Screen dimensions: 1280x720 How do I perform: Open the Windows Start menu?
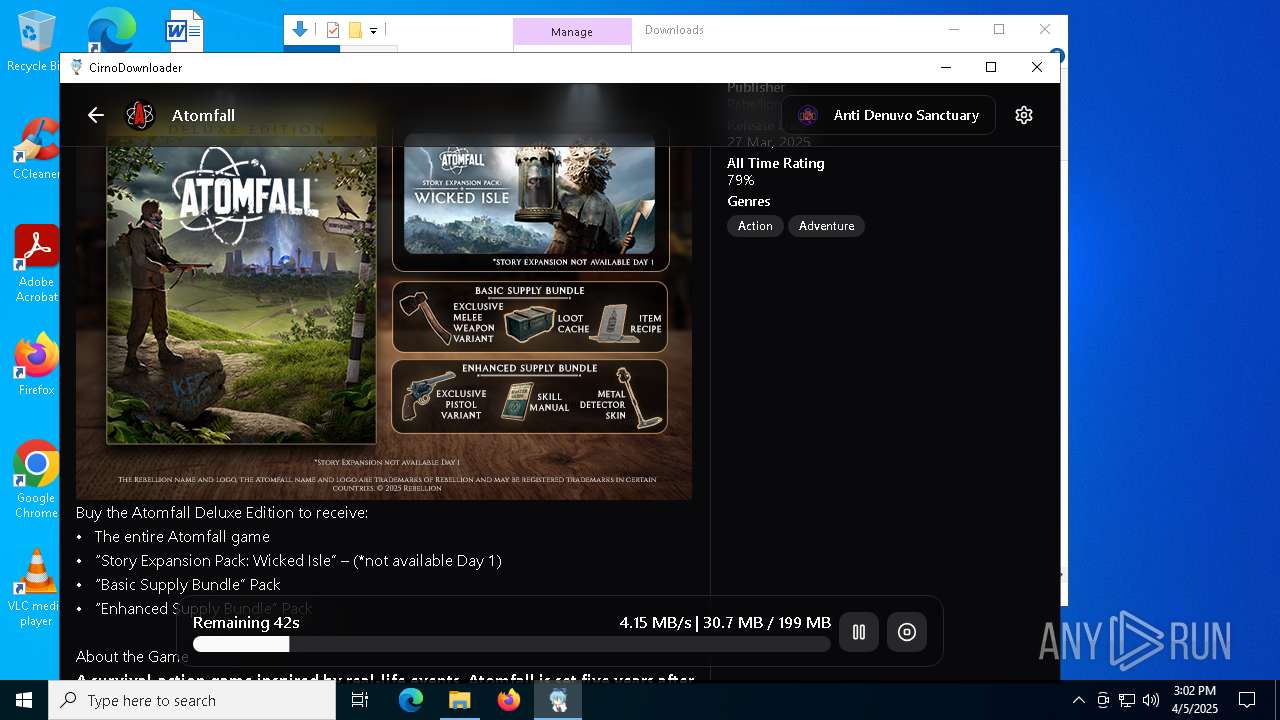(x=24, y=700)
